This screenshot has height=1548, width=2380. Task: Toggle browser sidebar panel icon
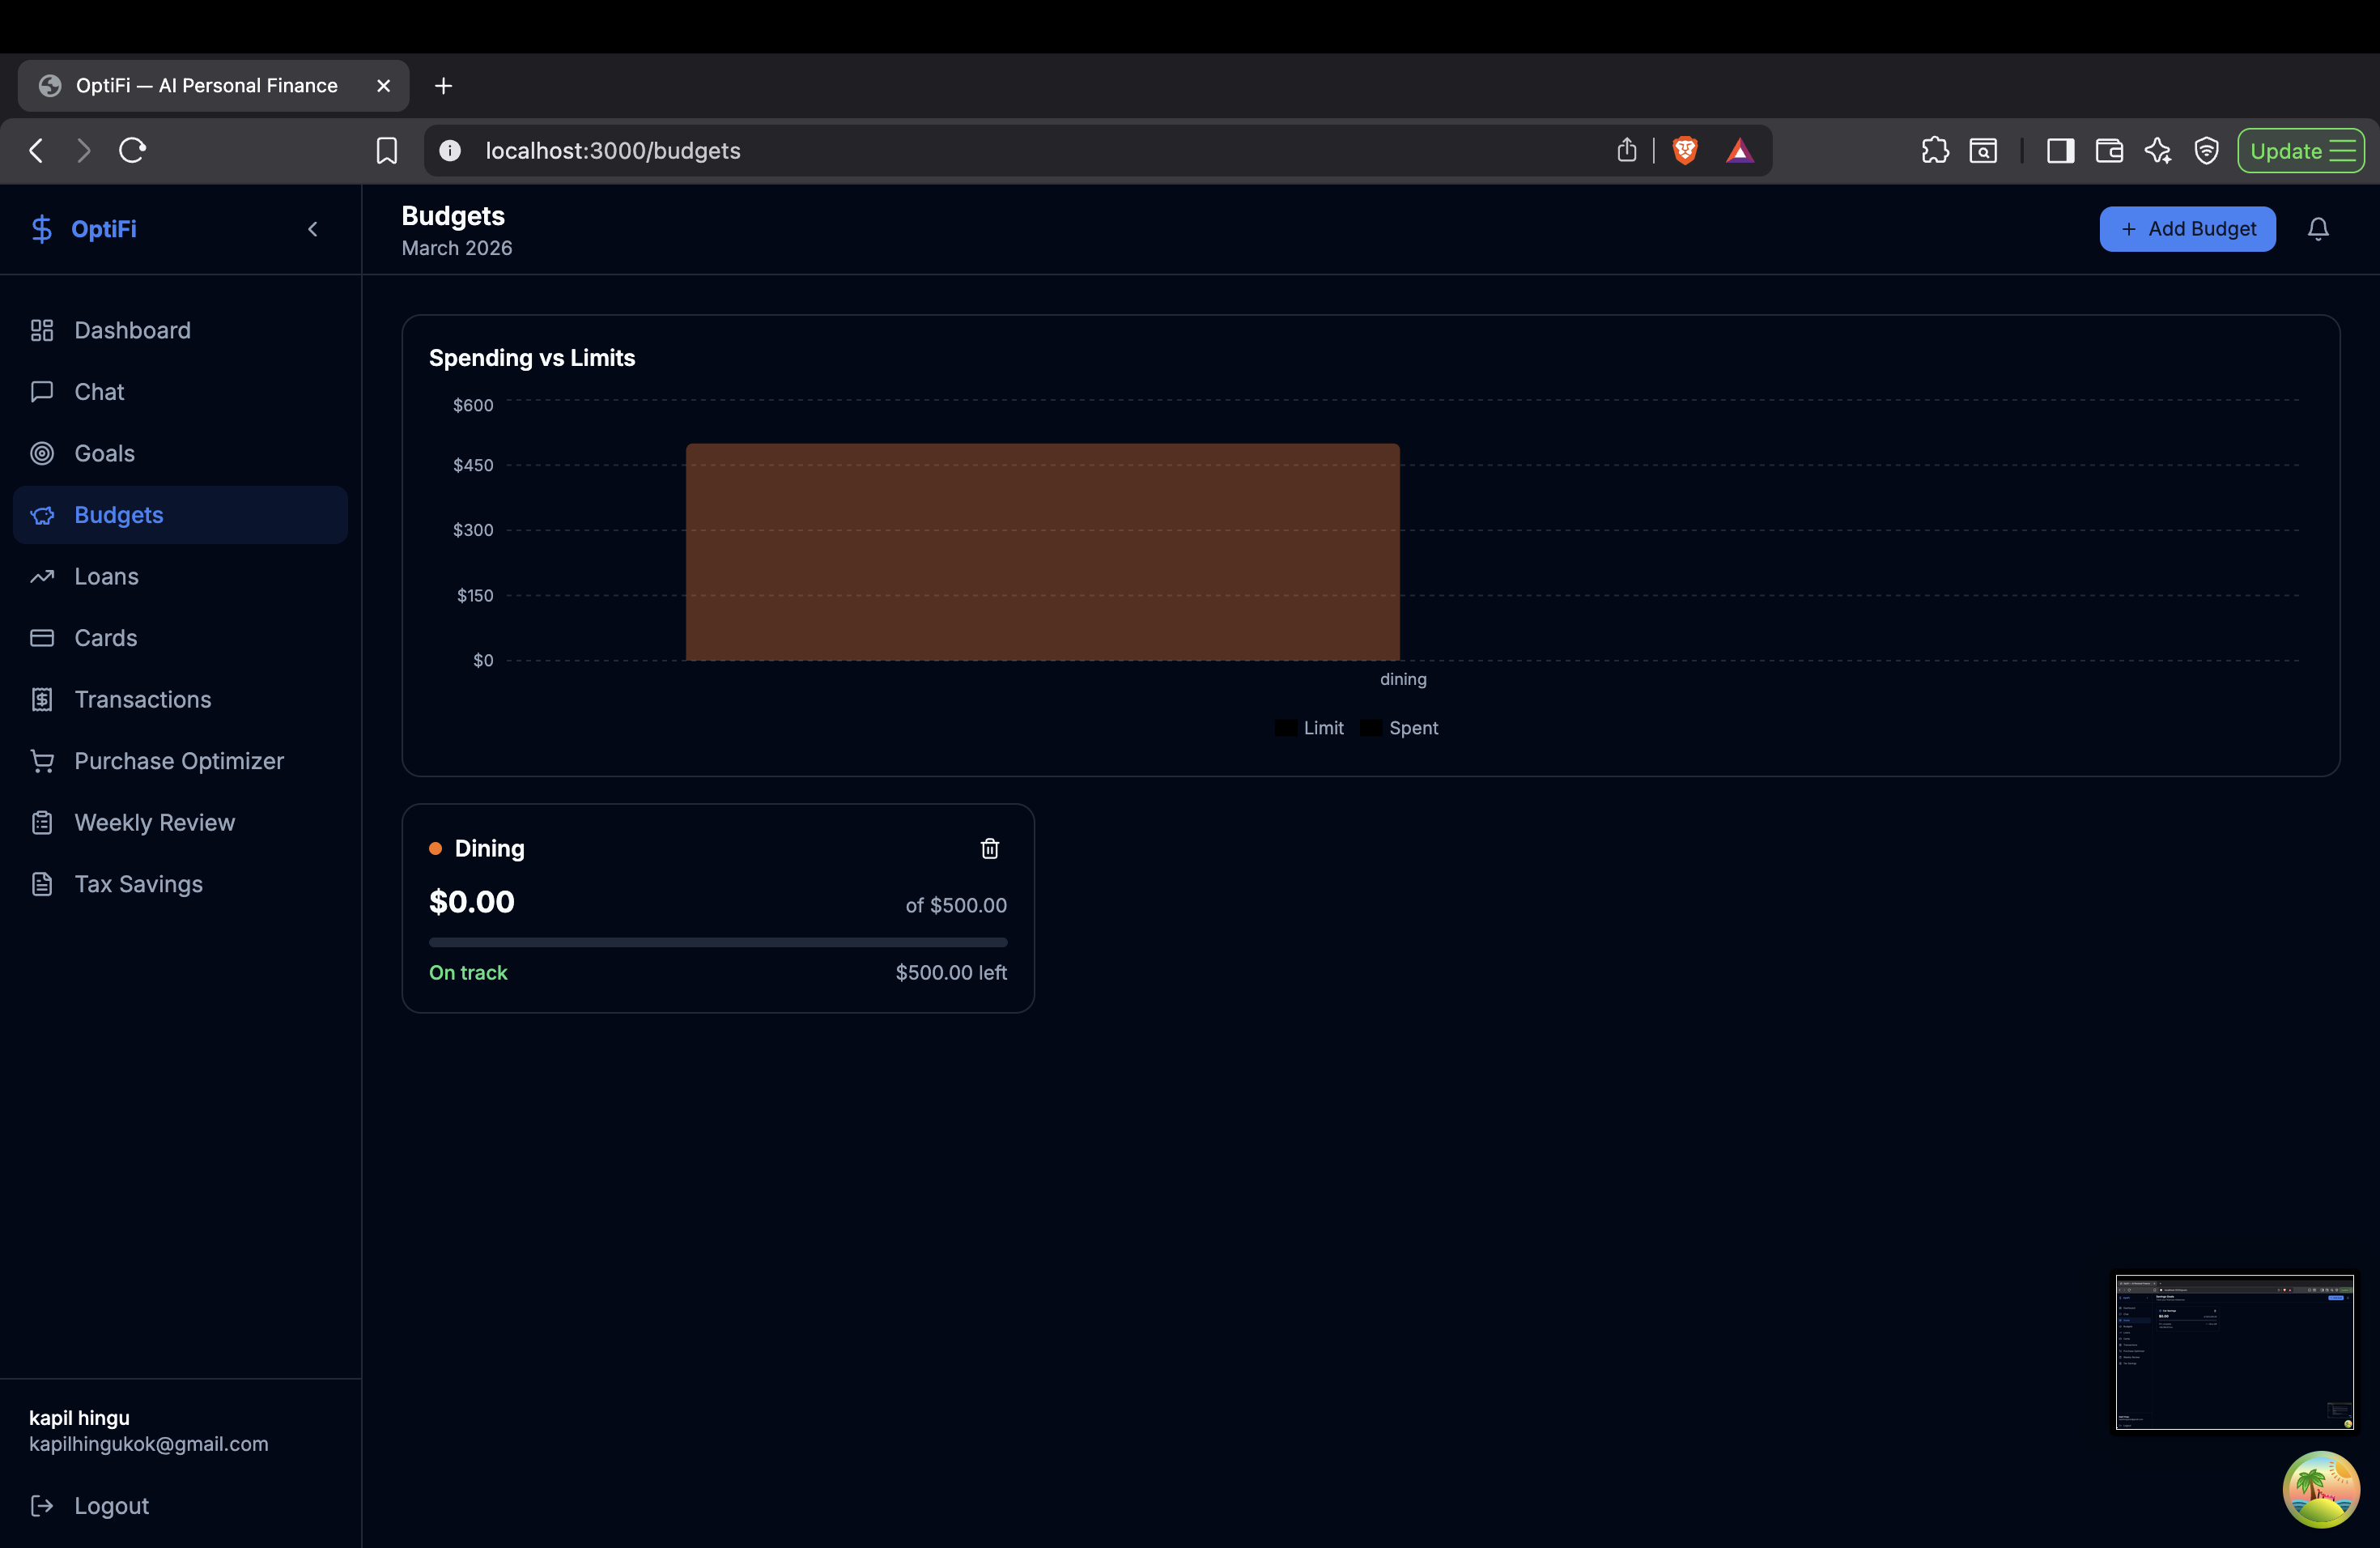tap(2060, 150)
